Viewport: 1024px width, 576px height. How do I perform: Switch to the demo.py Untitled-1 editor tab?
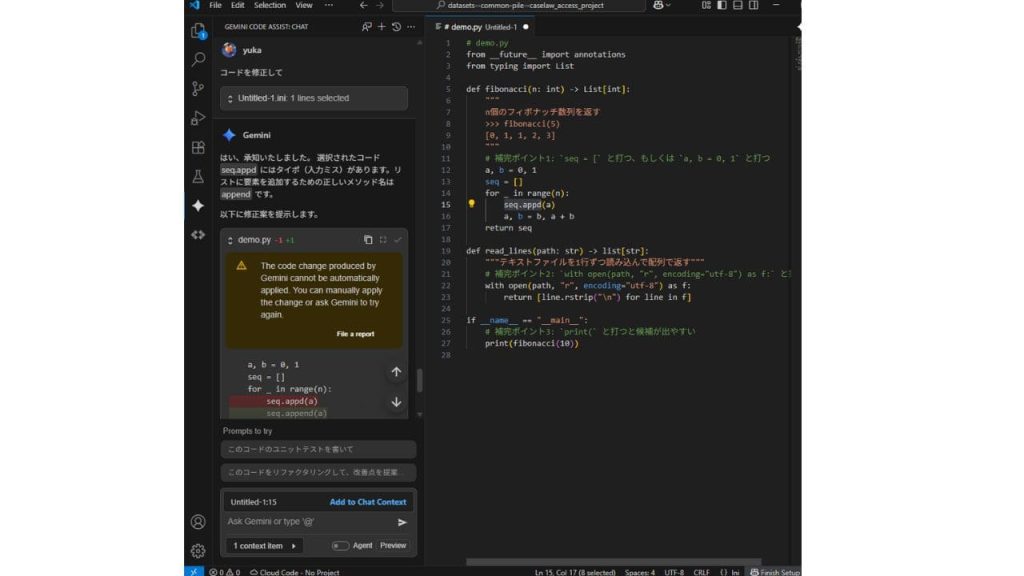click(481, 27)
